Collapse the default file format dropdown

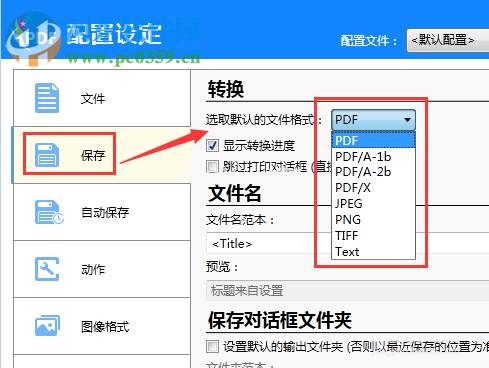tap(373, 120)
